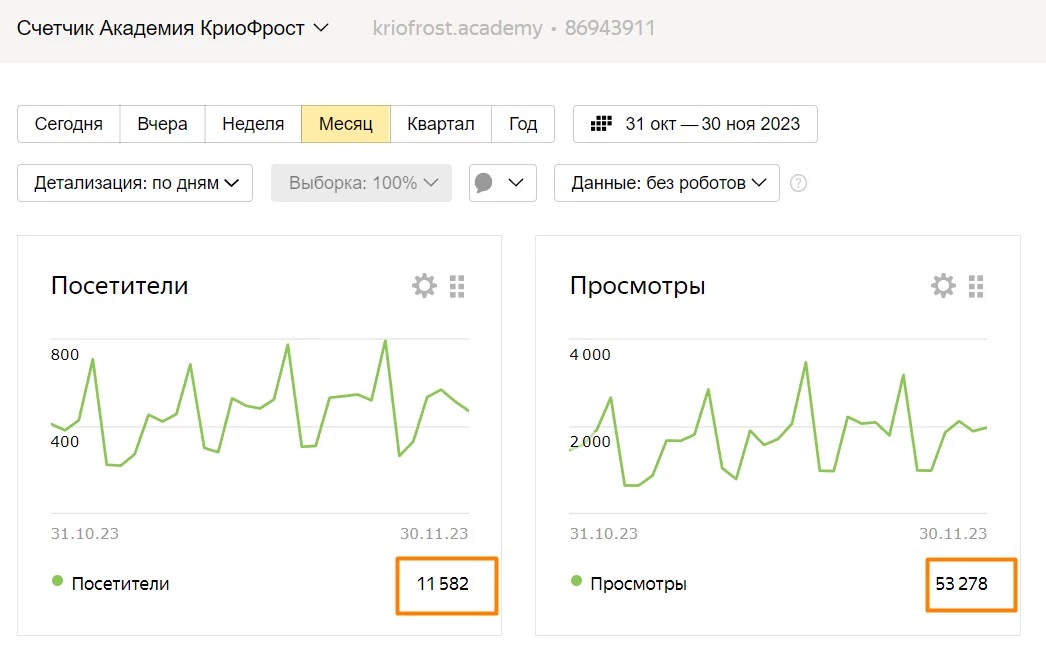Open the help question mark icon
This screenshot has width=1046, height=658.
pyautogui.click(x=799, y=183)
